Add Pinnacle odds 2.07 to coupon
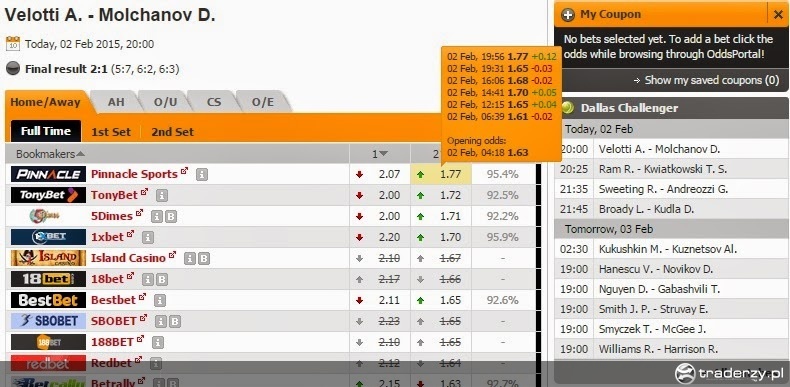 [389, 174]
